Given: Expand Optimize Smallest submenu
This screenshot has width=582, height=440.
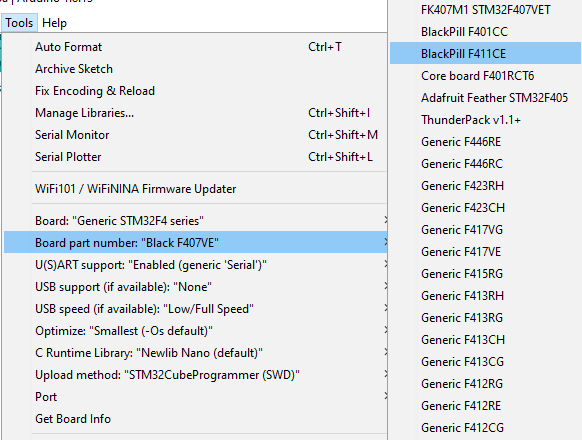Looking at the screenshot, I should tap(196, 331).
